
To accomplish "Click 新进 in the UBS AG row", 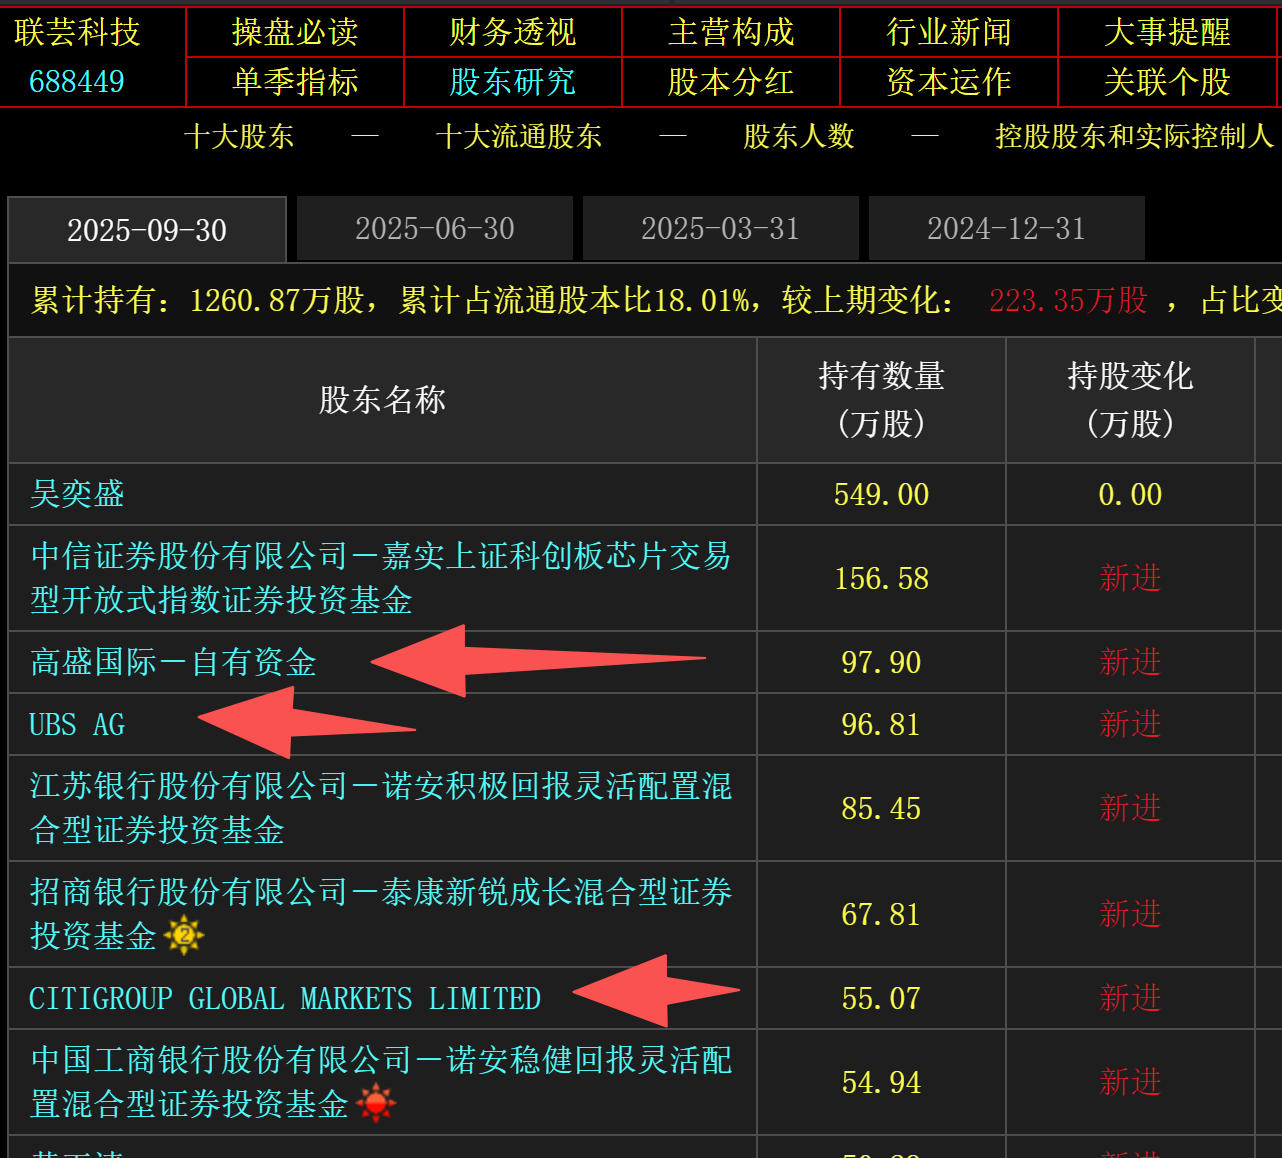I will pyautogui.click(x=1130, y=724).
